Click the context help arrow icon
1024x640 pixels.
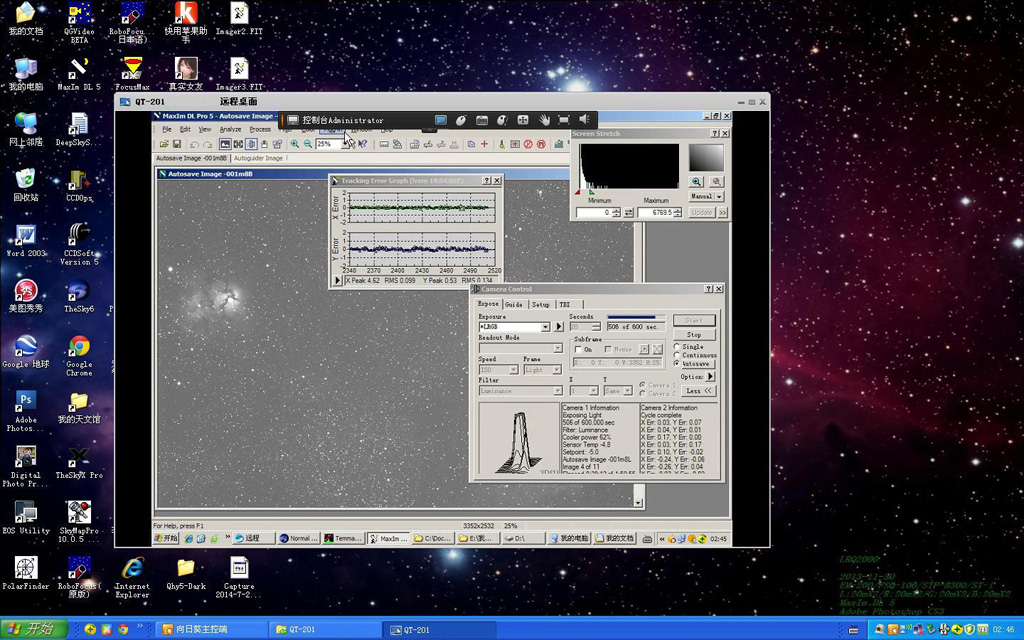tap(363, 144)
